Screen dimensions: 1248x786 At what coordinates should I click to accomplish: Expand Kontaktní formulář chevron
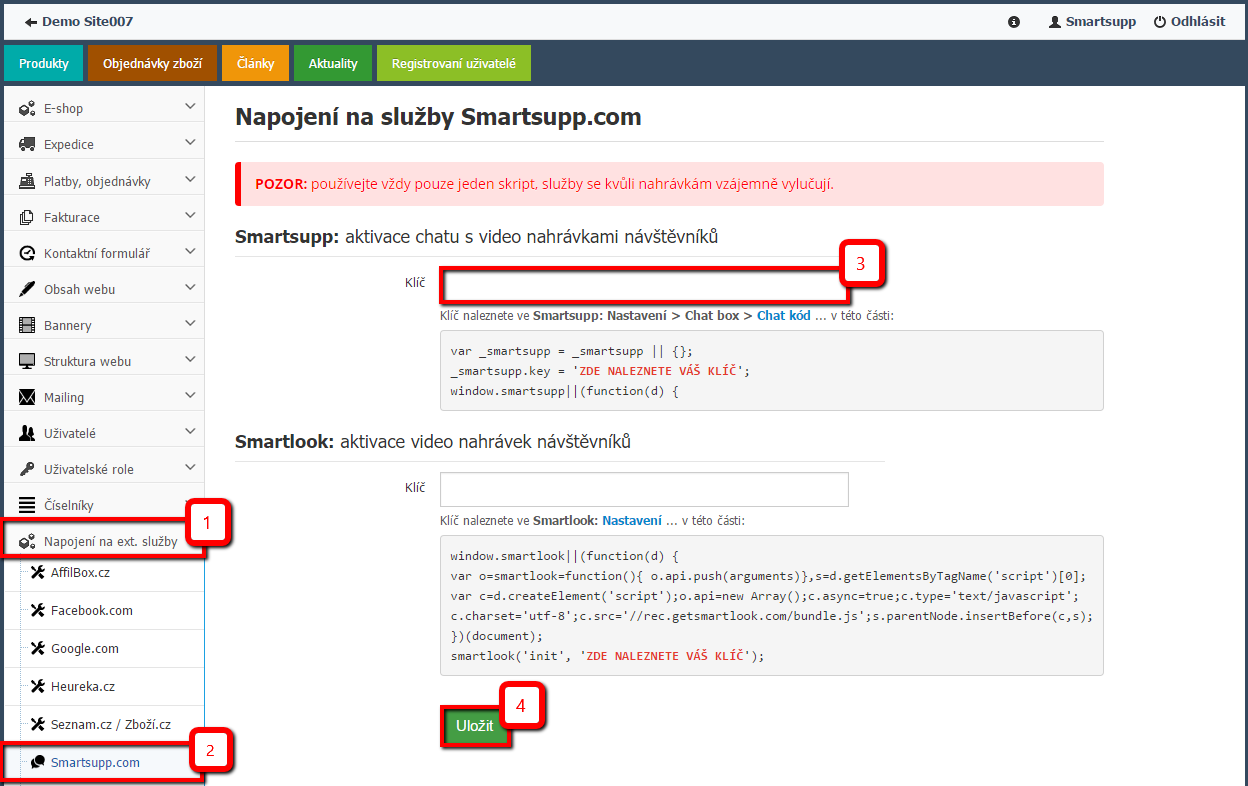pyautogui.click(x=190, y=252)
